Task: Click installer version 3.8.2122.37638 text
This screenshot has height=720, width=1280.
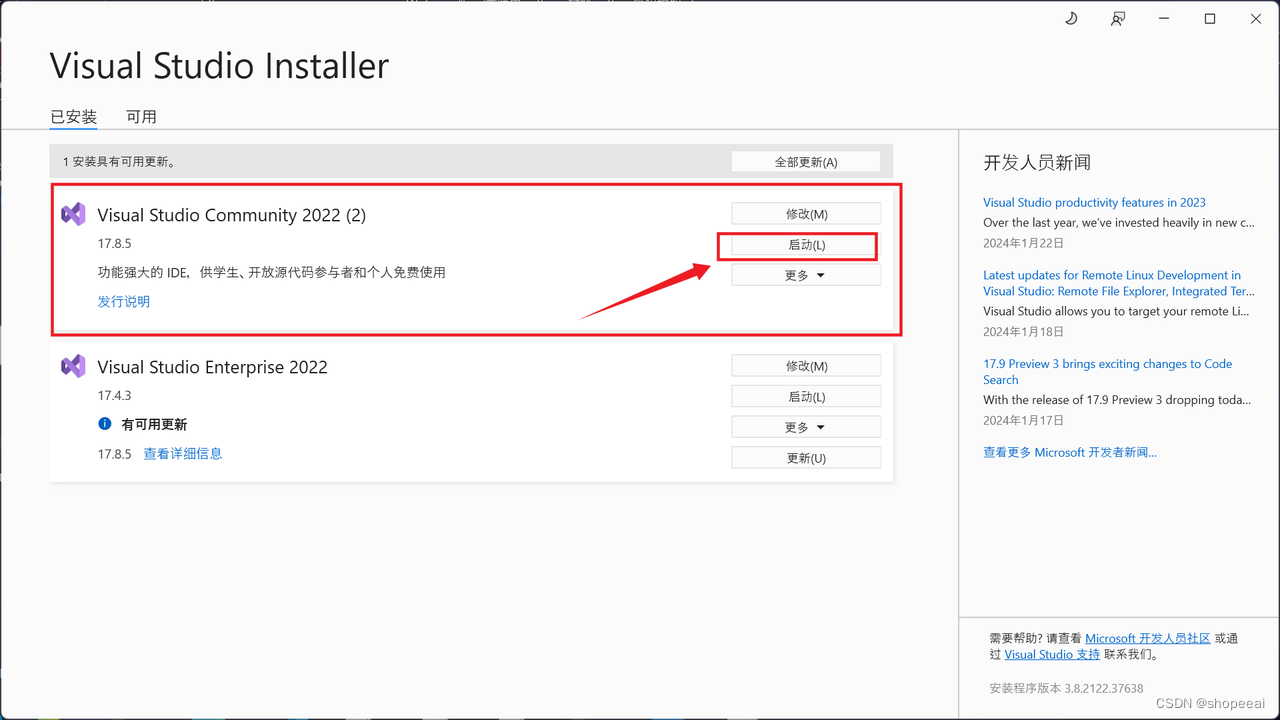Action: click(x=1066, y=688)
